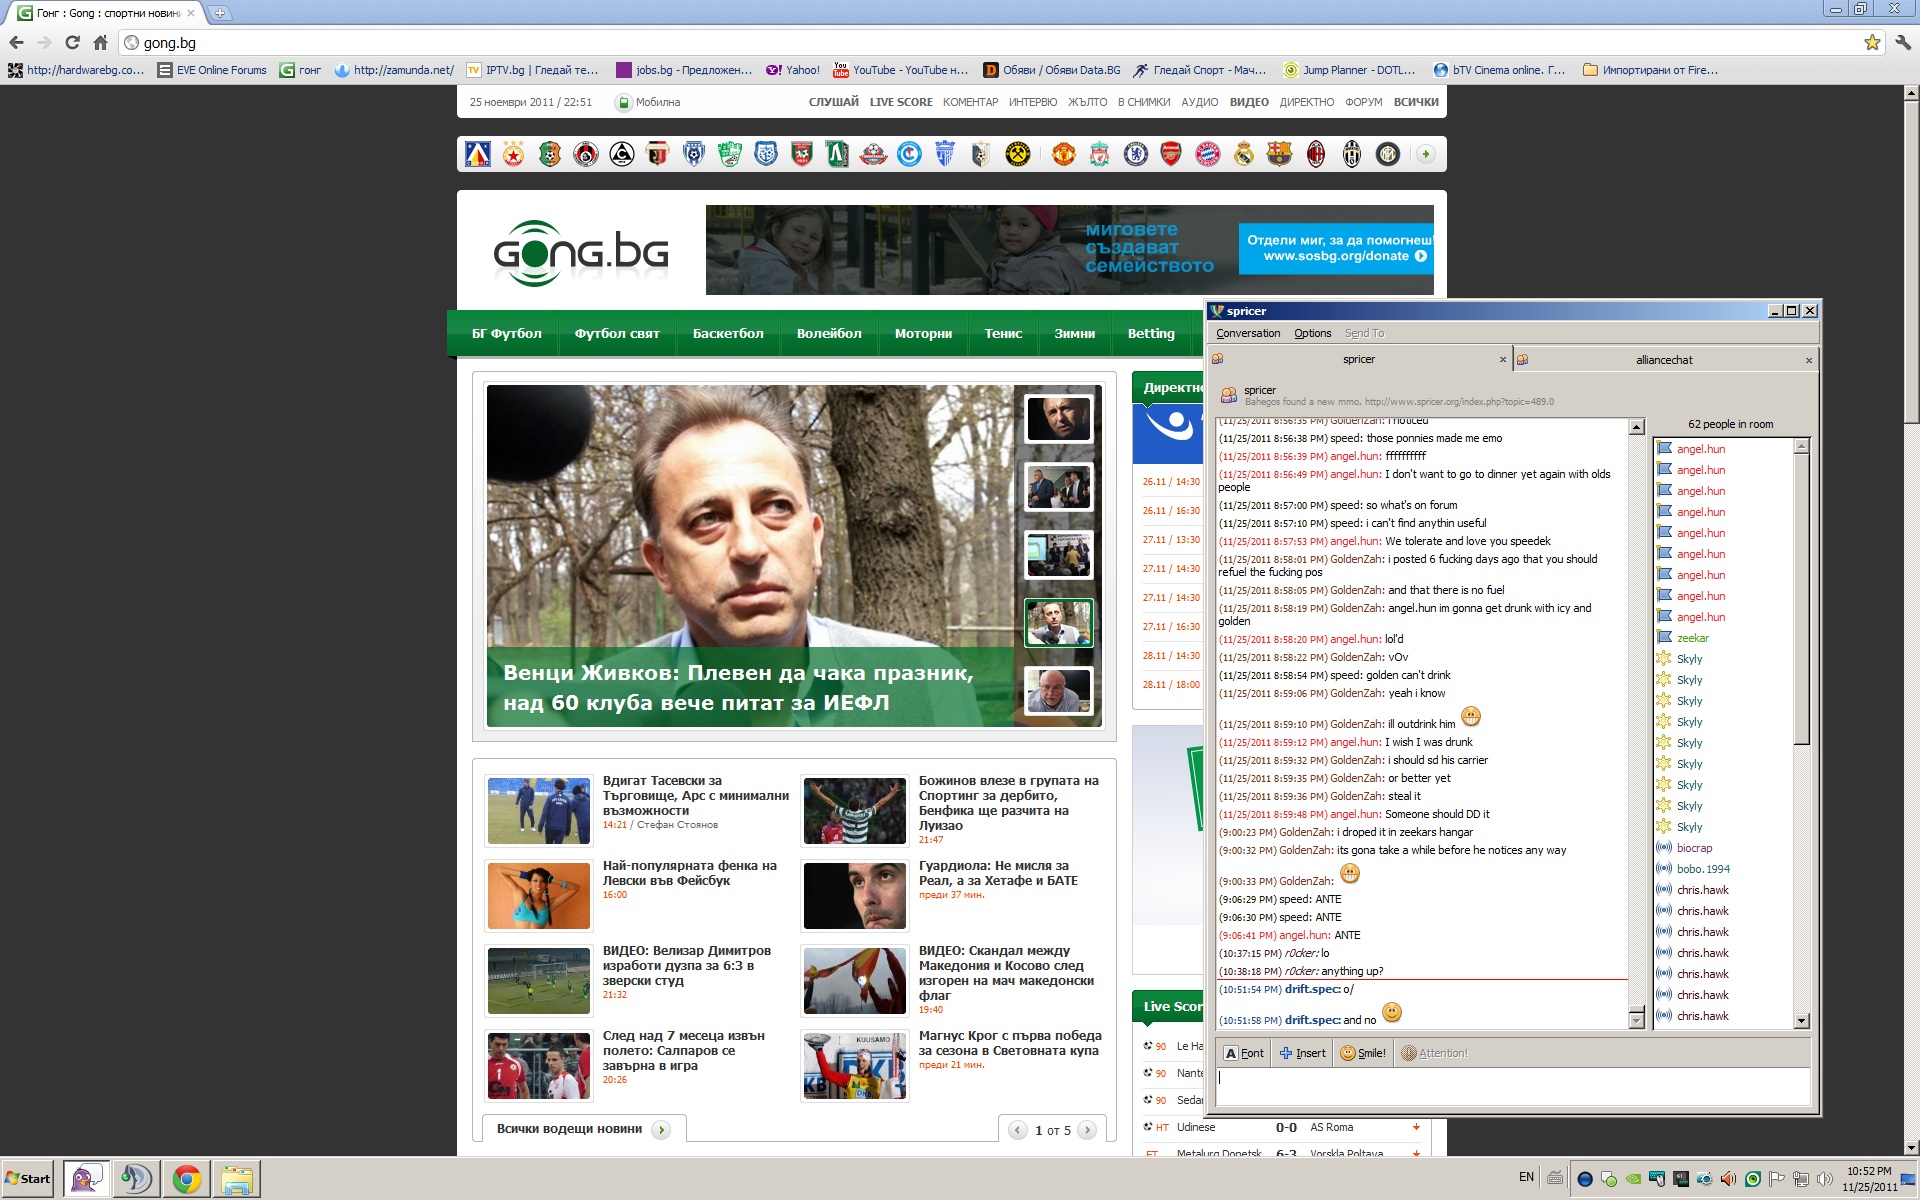Screen dimensions: 1920x1200
Task: Click the Liverpool club crest
Action: [x=1099, y=155]
